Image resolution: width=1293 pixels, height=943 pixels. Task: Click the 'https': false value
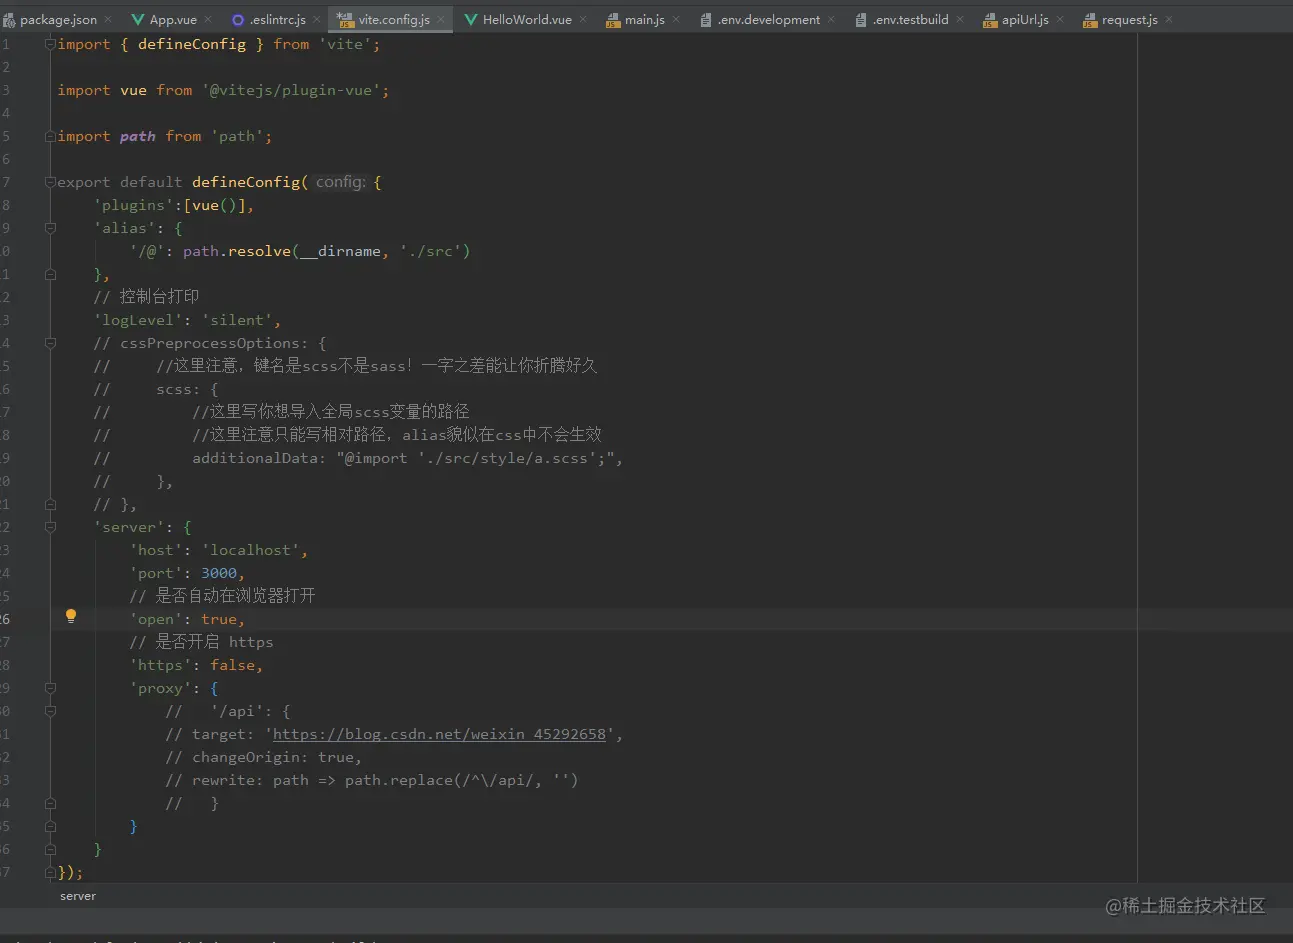(x=232, y=665)
